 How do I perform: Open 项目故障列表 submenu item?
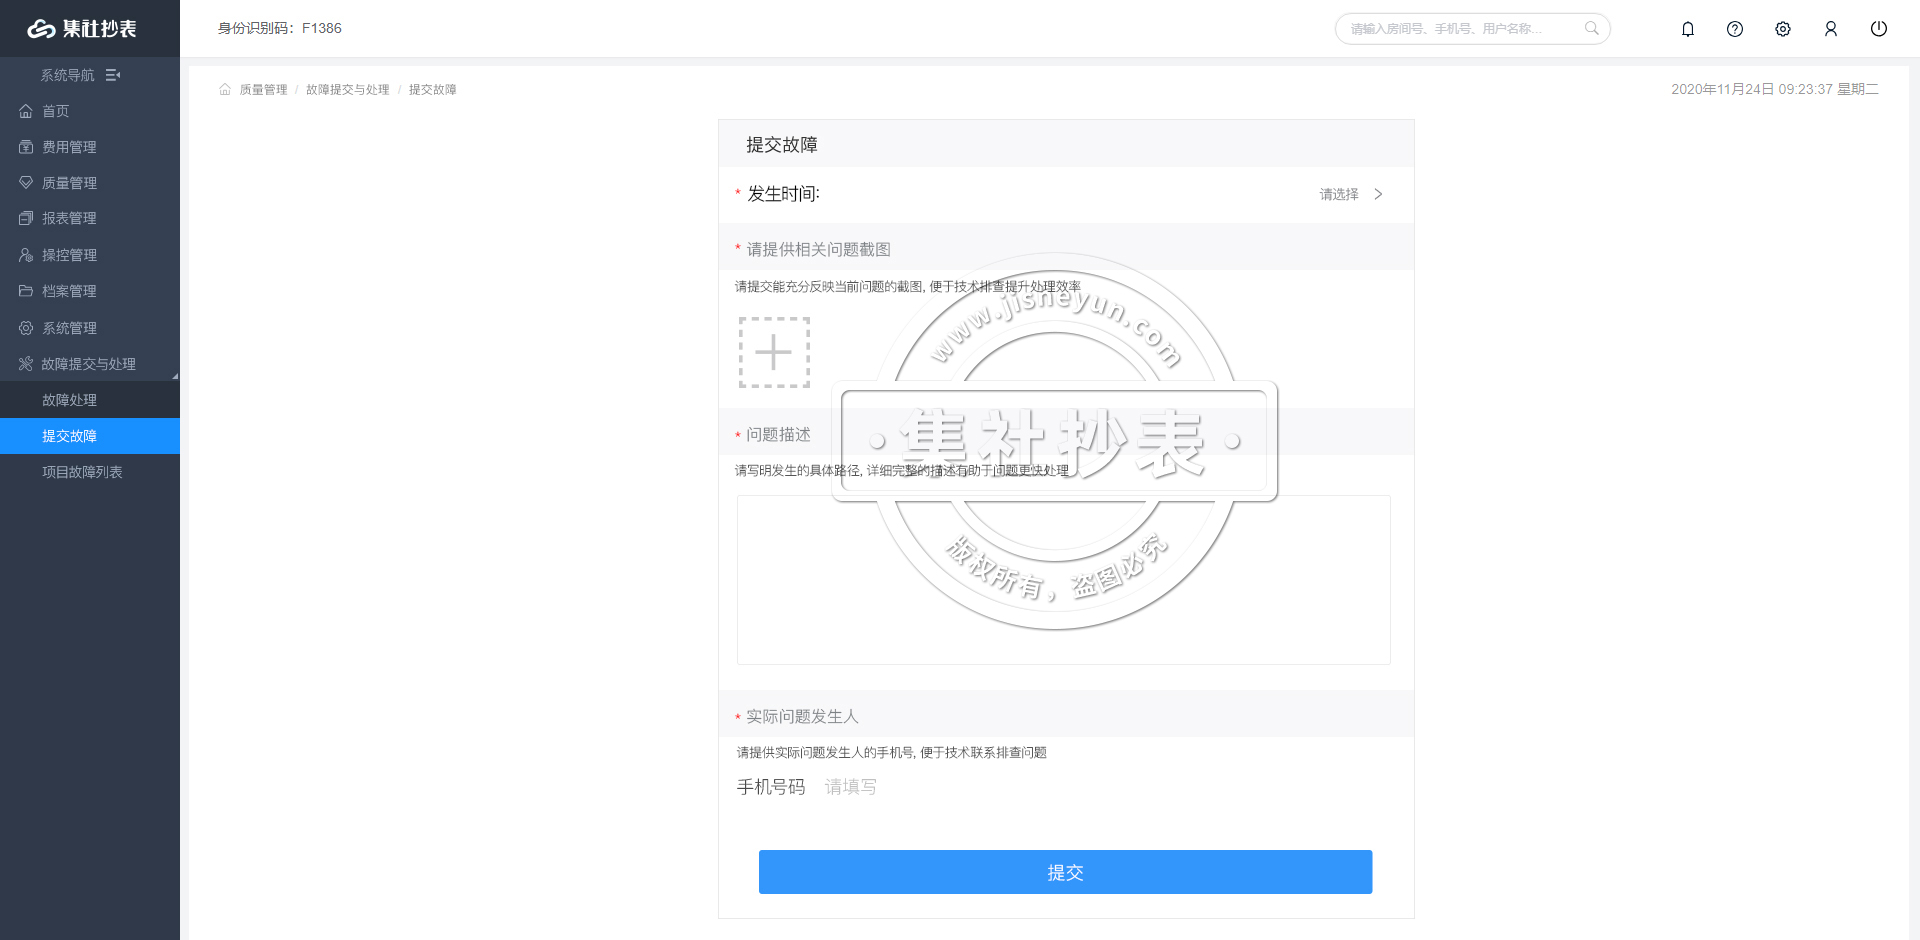click(x=82, y=472)
